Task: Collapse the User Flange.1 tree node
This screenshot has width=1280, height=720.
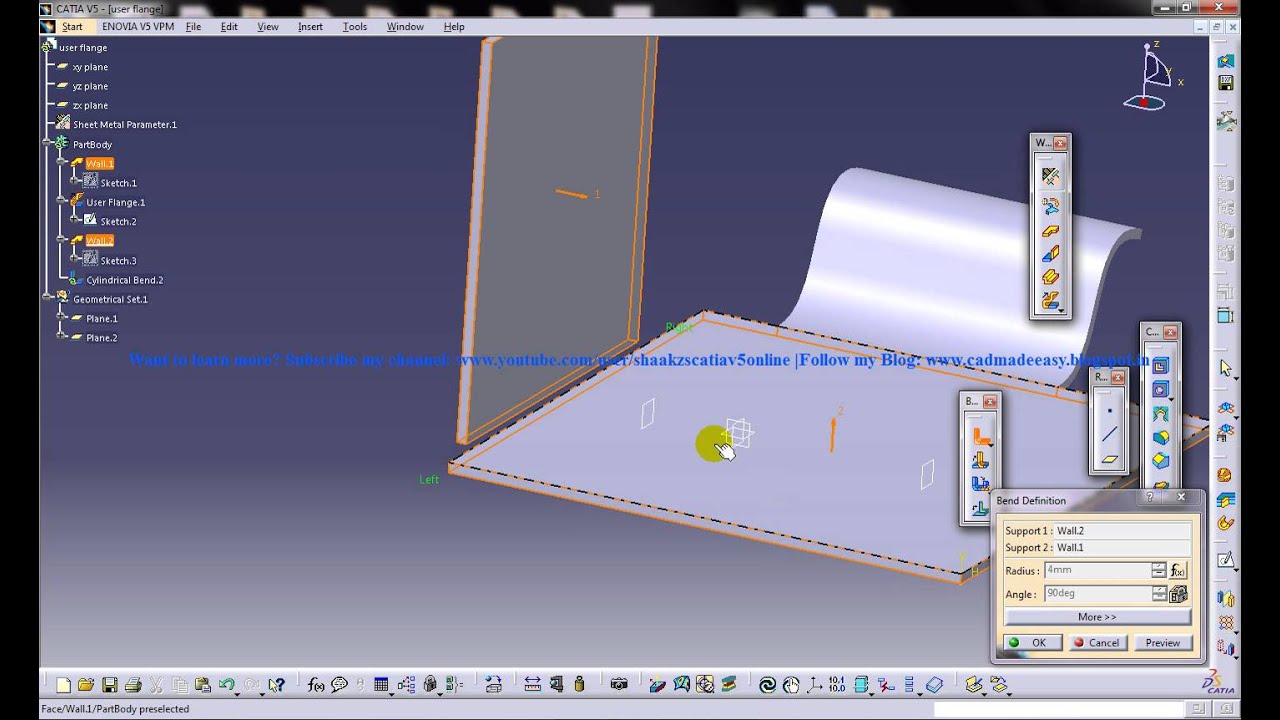Action: tap(61, 202)
